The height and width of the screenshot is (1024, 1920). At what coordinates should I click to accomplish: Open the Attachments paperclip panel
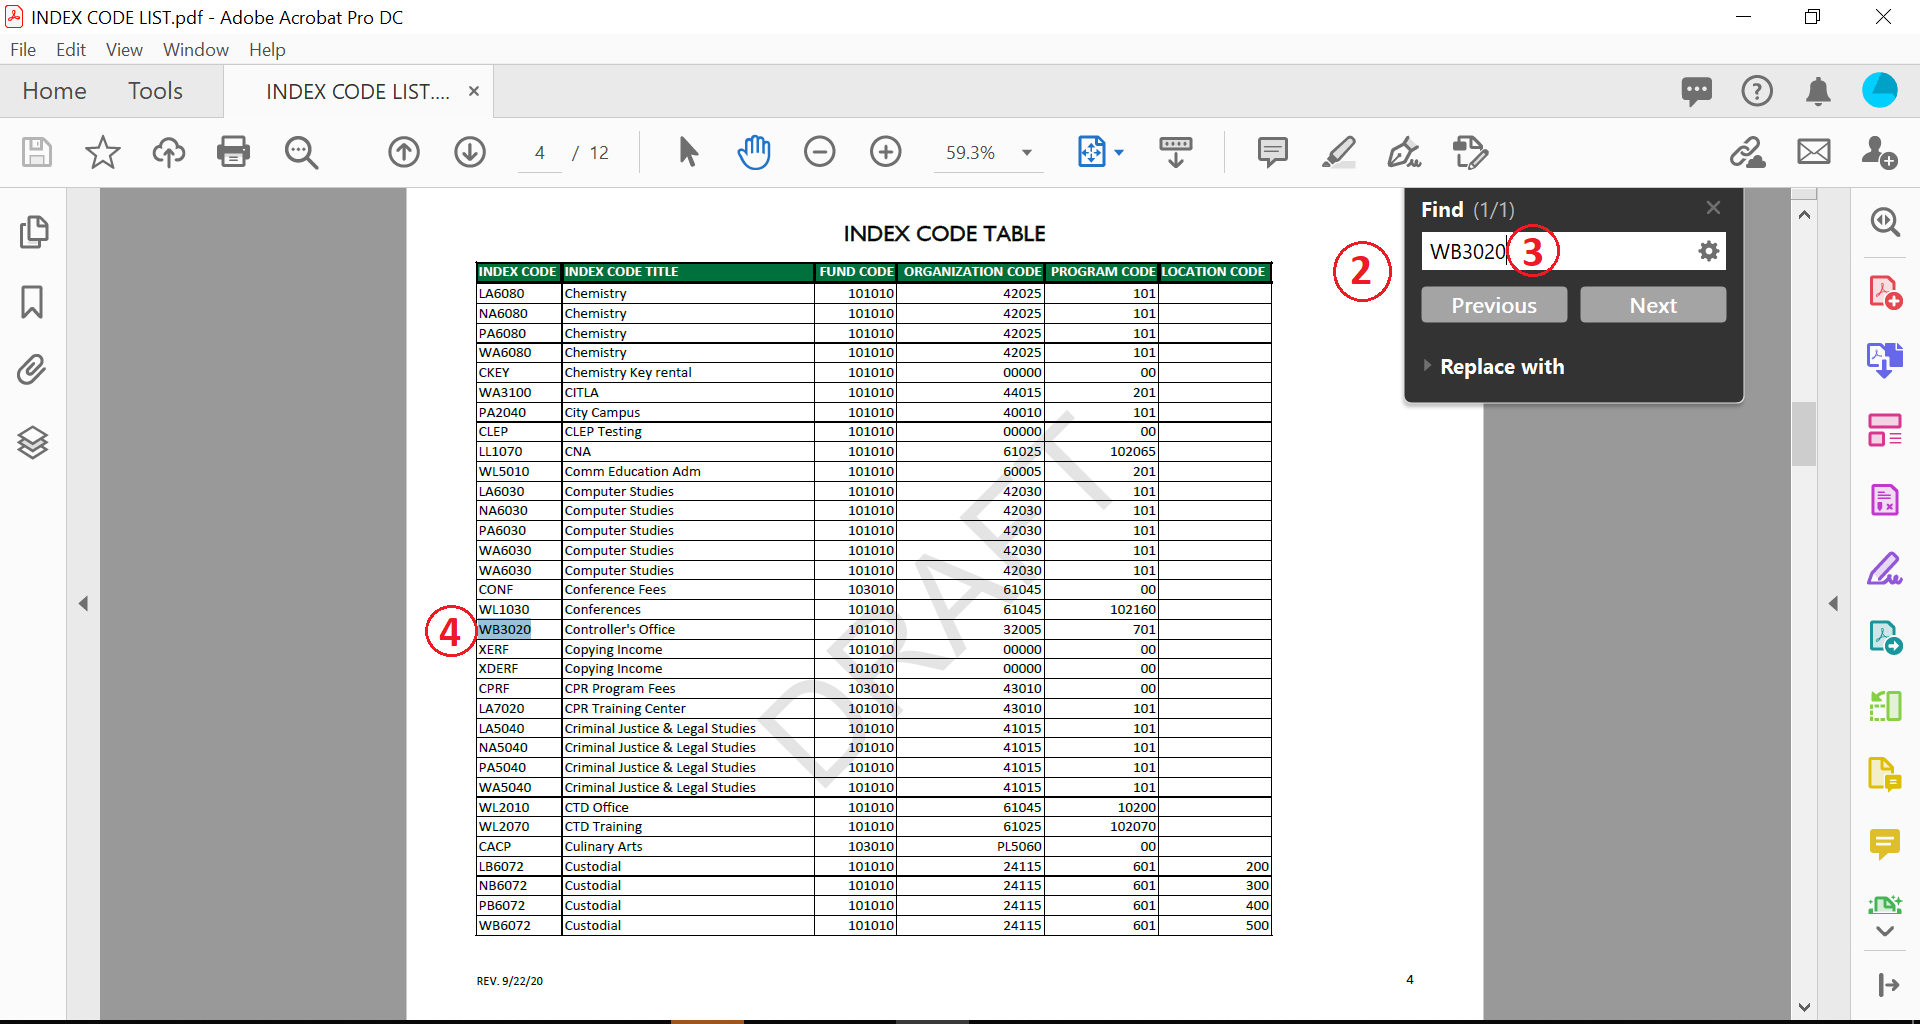32,370
